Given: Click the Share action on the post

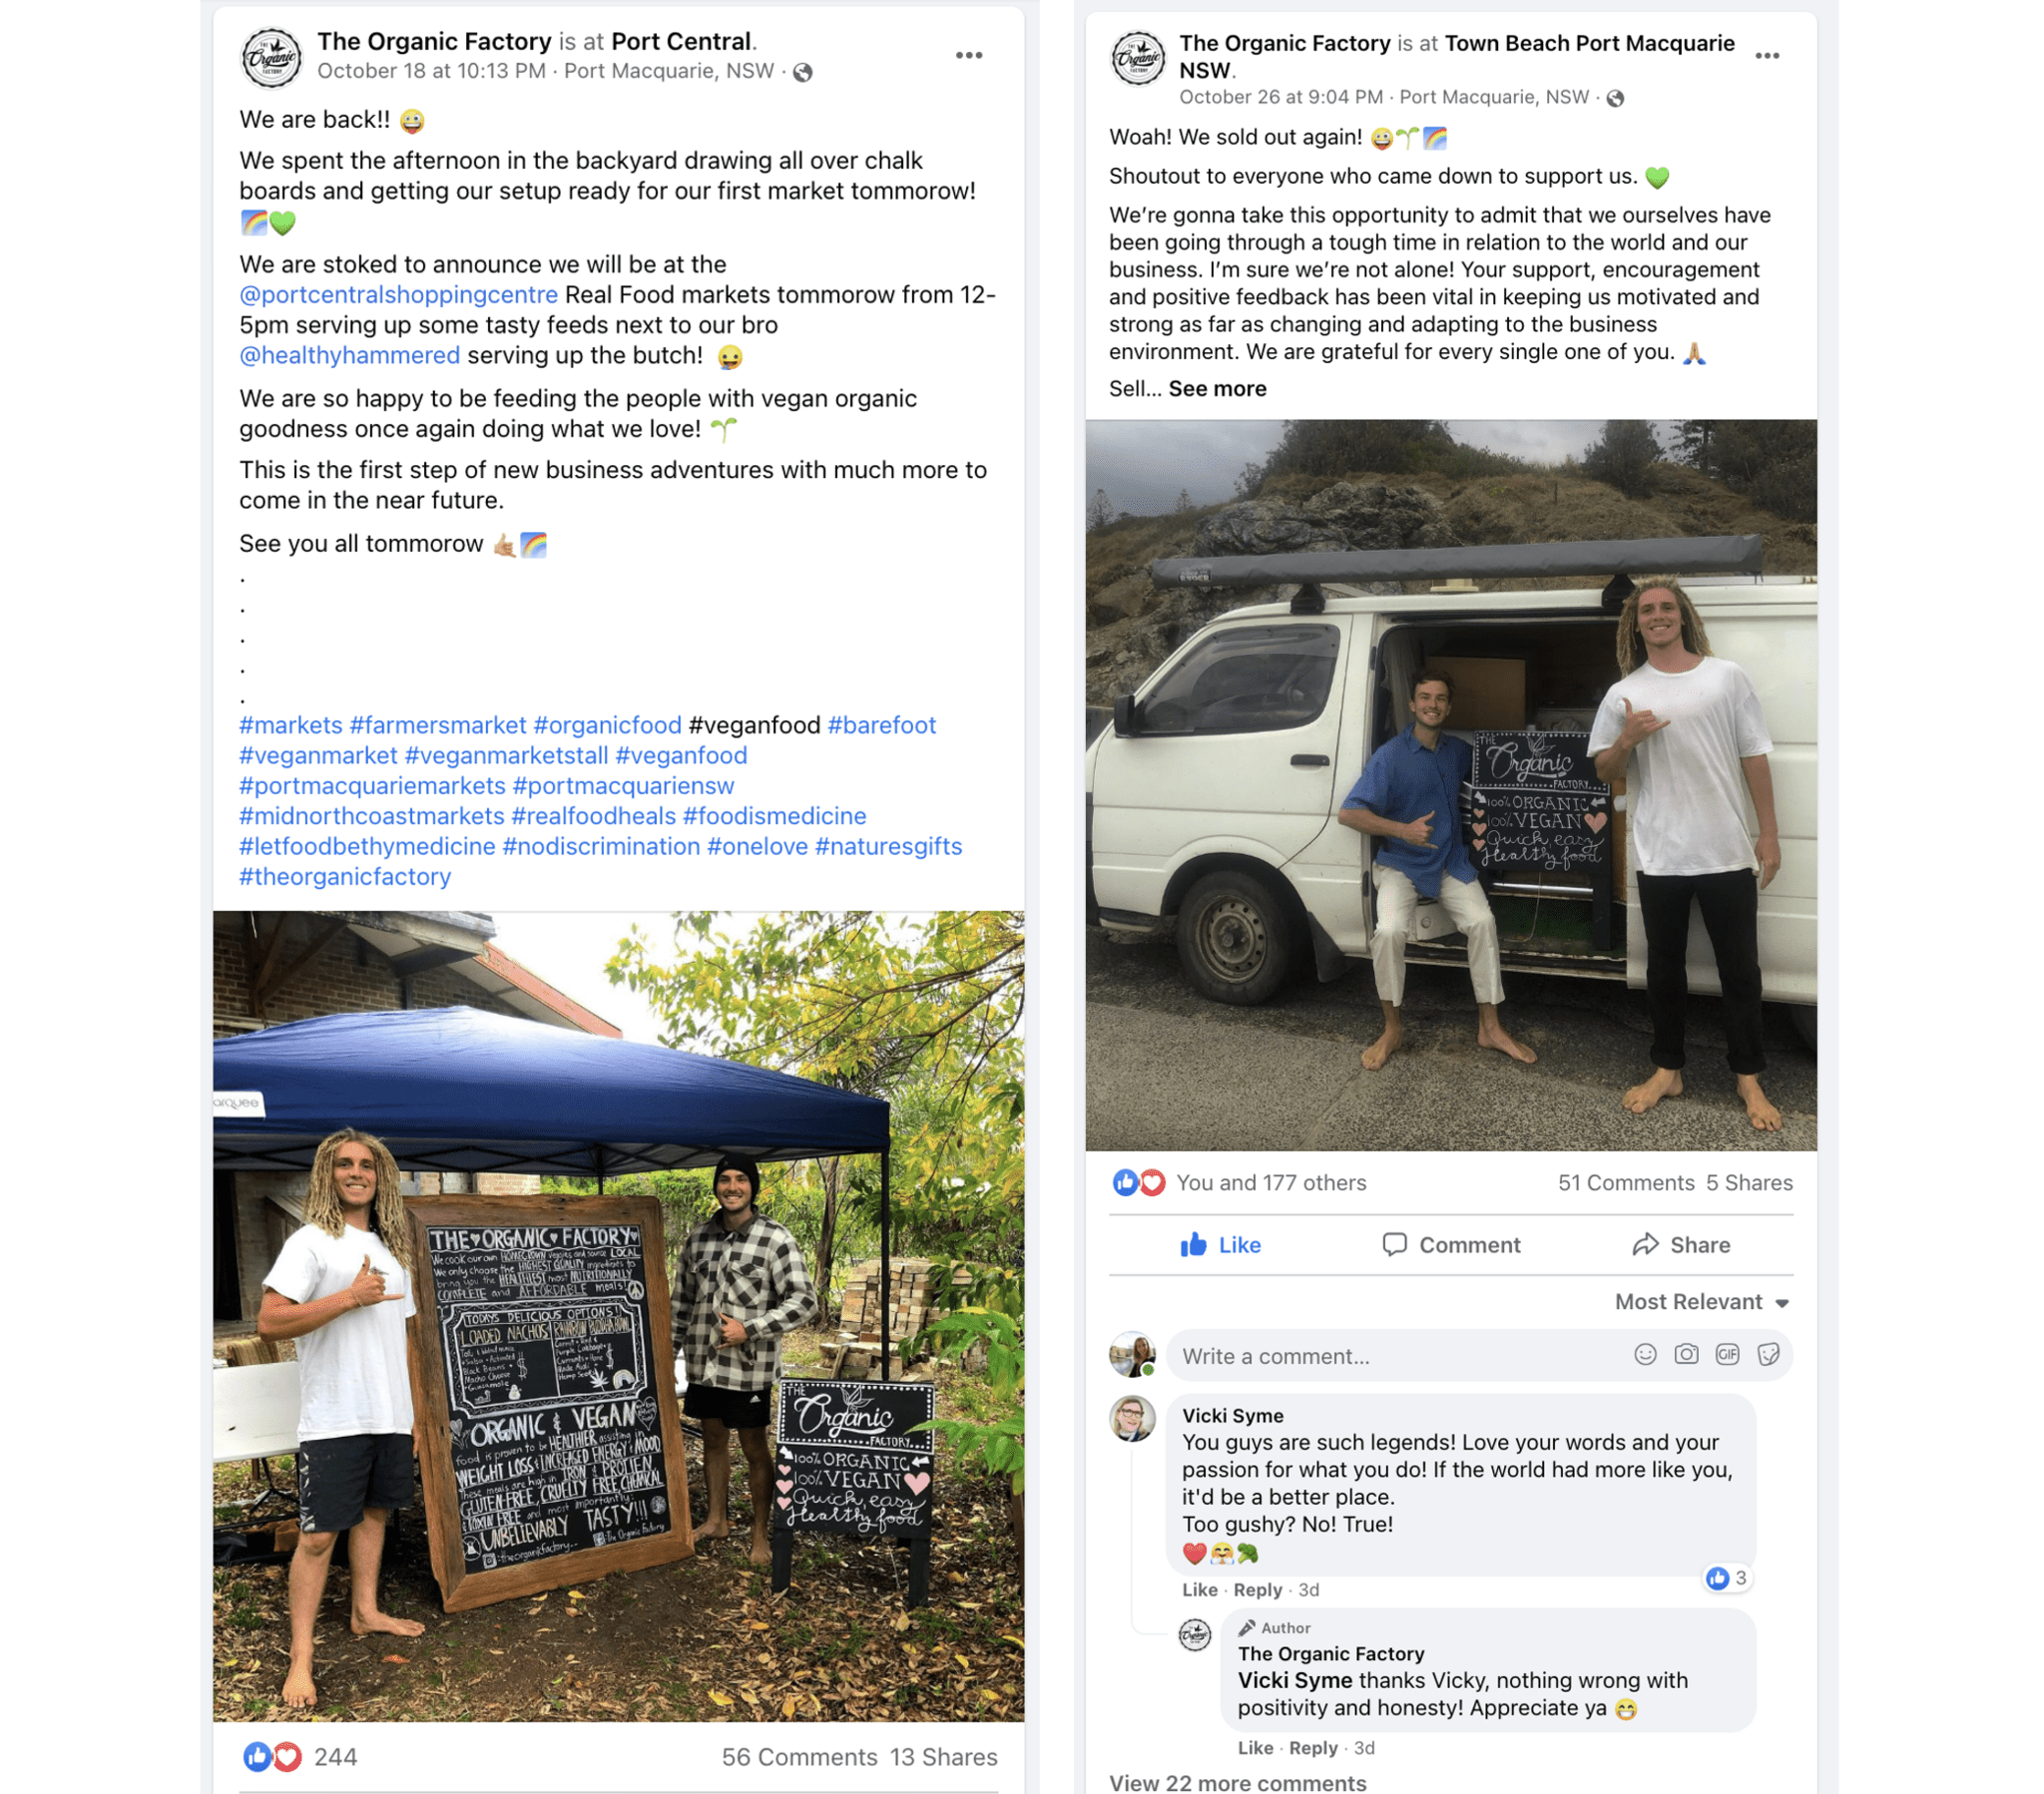Looking at the screenshot, I should pos(1681,1244).
